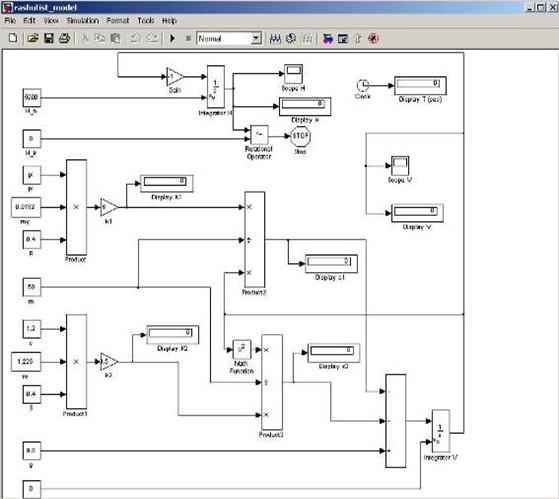559x499 pixels.
Task: Save the model with the floppy disk icon
Action: [x=48, y=38]
